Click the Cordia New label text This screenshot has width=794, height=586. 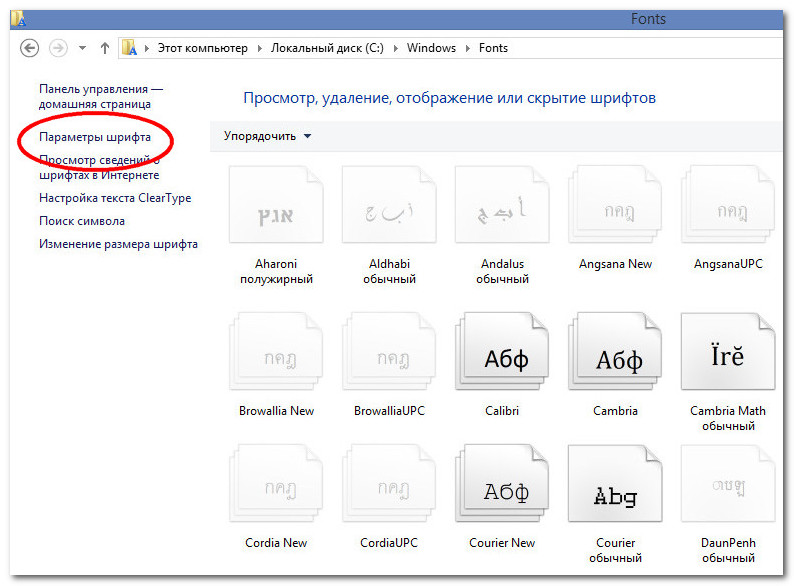[276, 542]
